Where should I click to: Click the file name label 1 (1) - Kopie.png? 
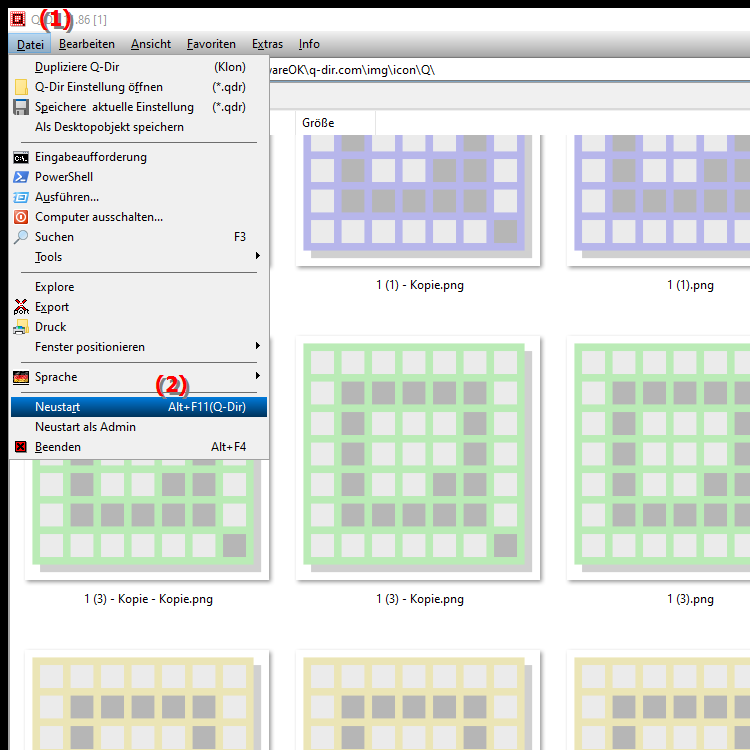pos(419,286)
